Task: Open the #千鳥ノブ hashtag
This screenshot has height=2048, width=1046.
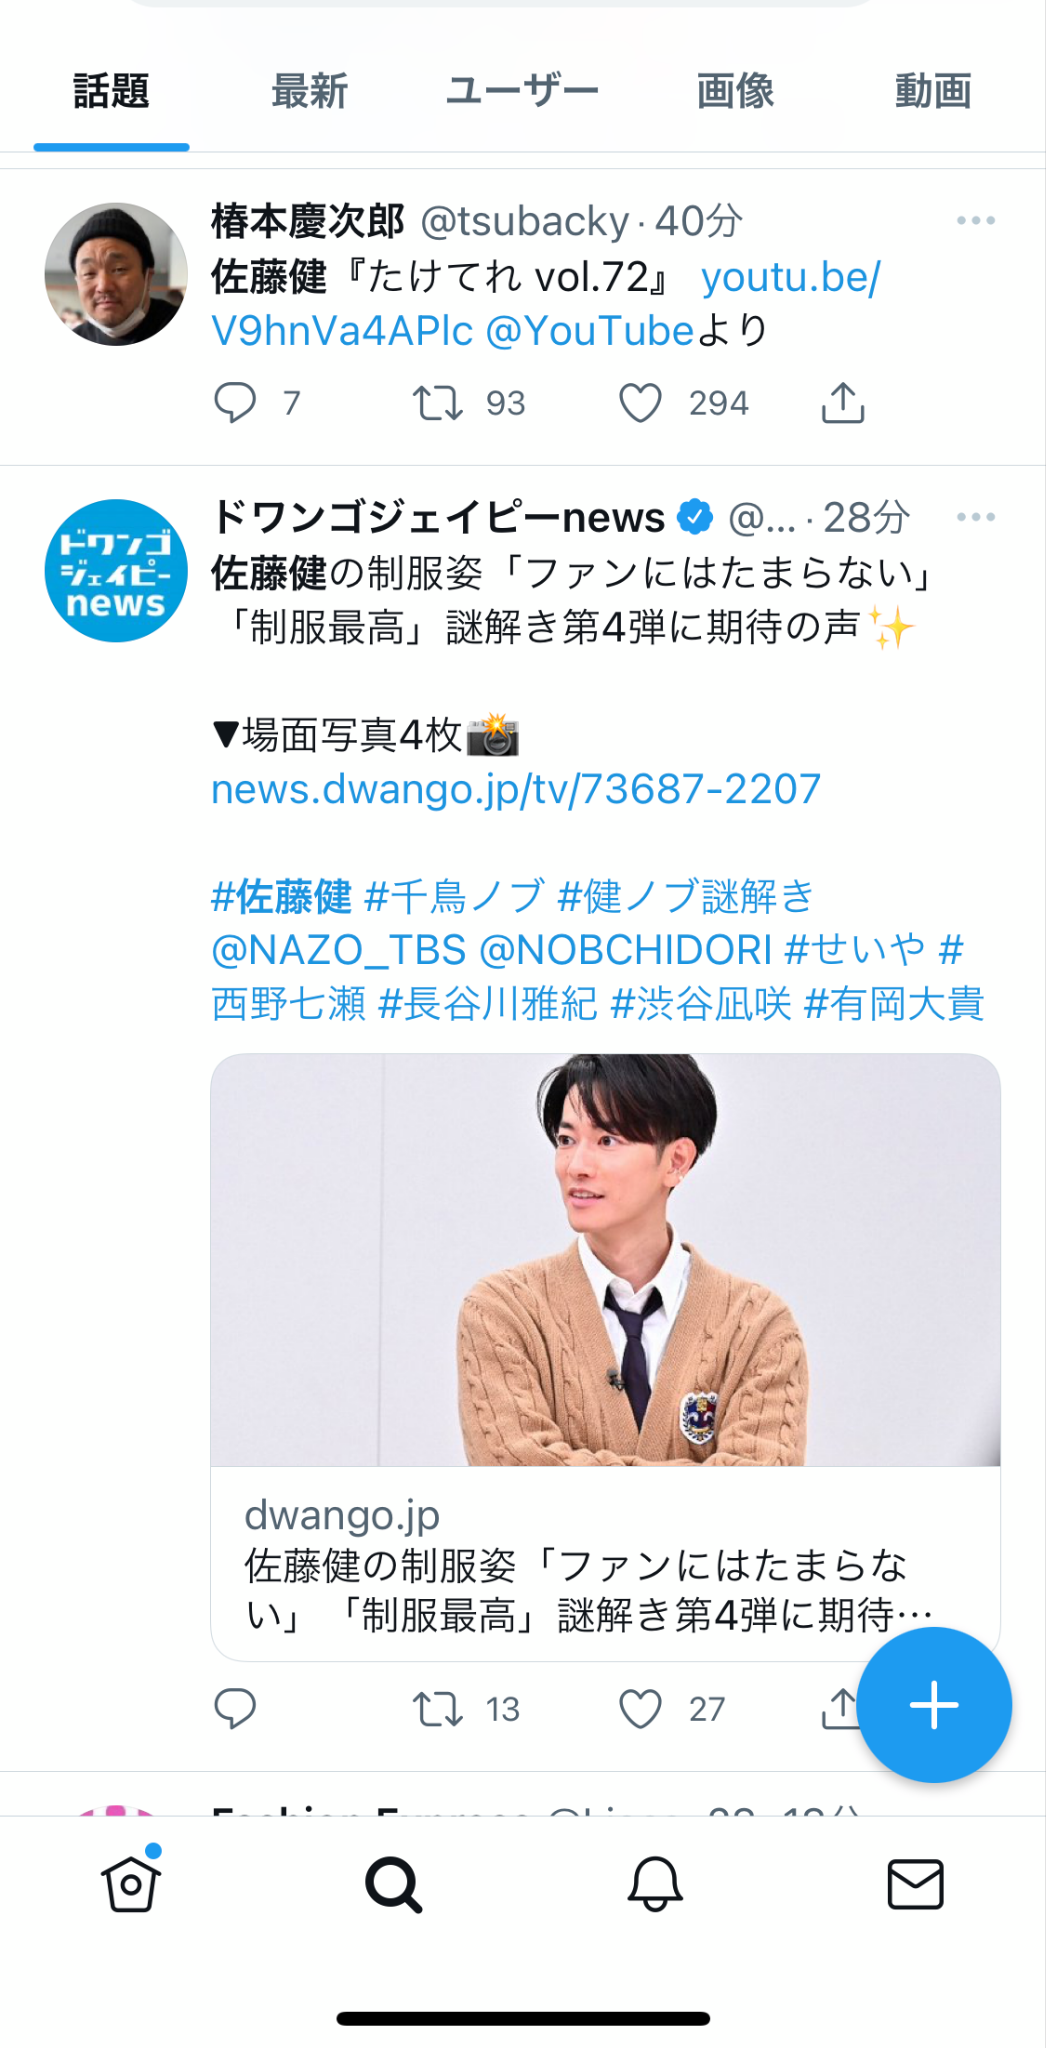Action: (x=456, y=896)
